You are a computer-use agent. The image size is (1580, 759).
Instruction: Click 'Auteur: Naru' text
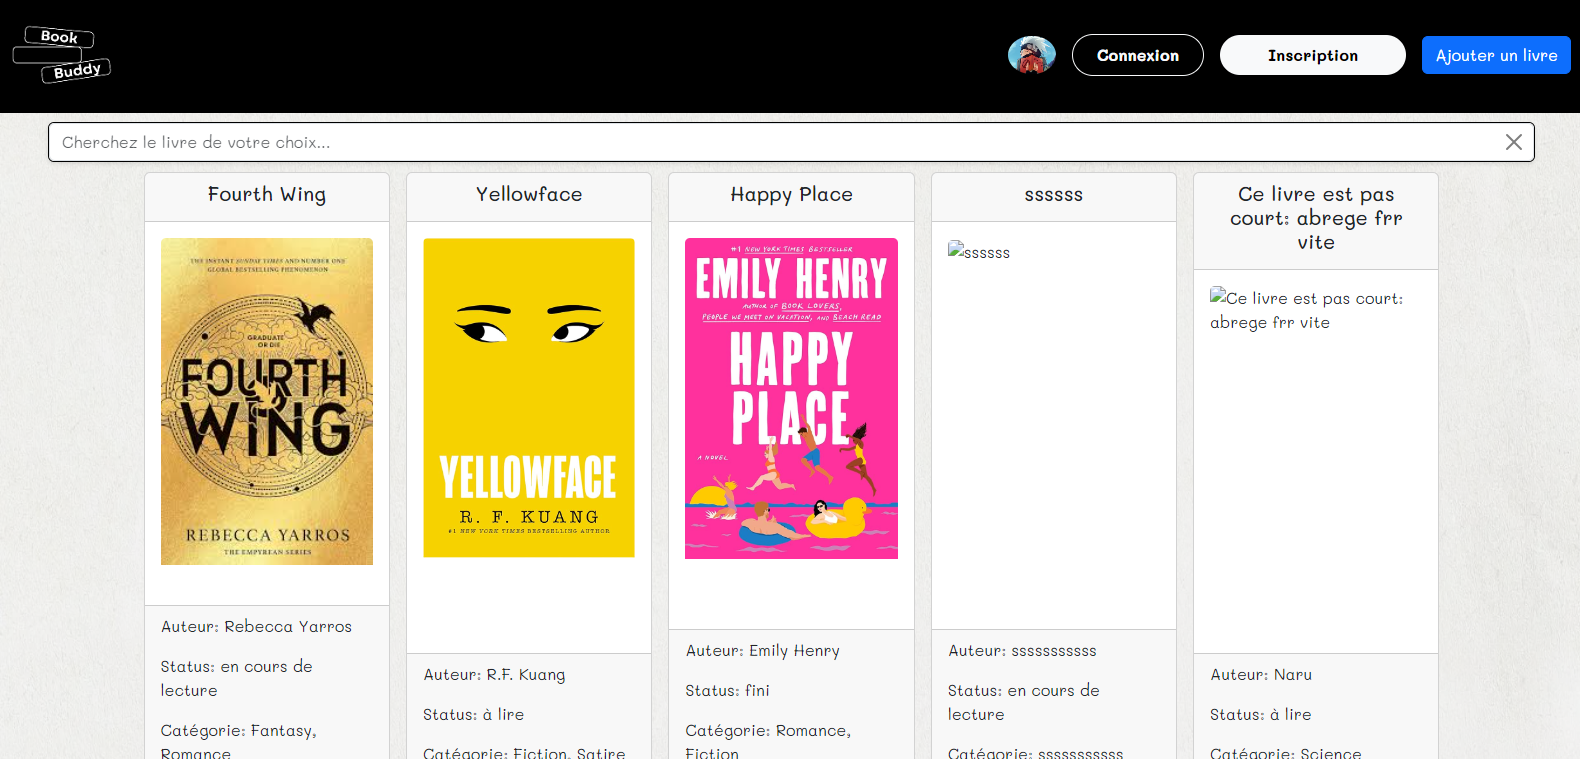click(1261, 674)
